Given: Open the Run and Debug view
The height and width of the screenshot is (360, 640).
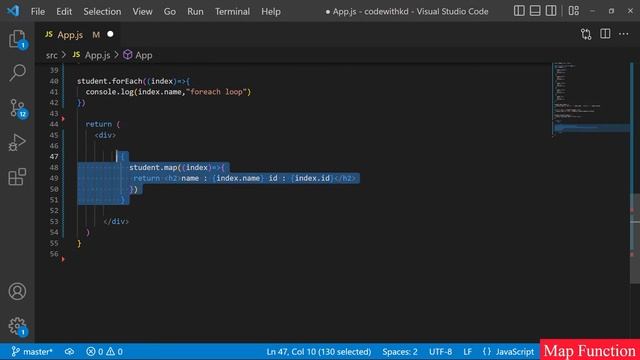Looking at the screenshot, I should point(17,142).
